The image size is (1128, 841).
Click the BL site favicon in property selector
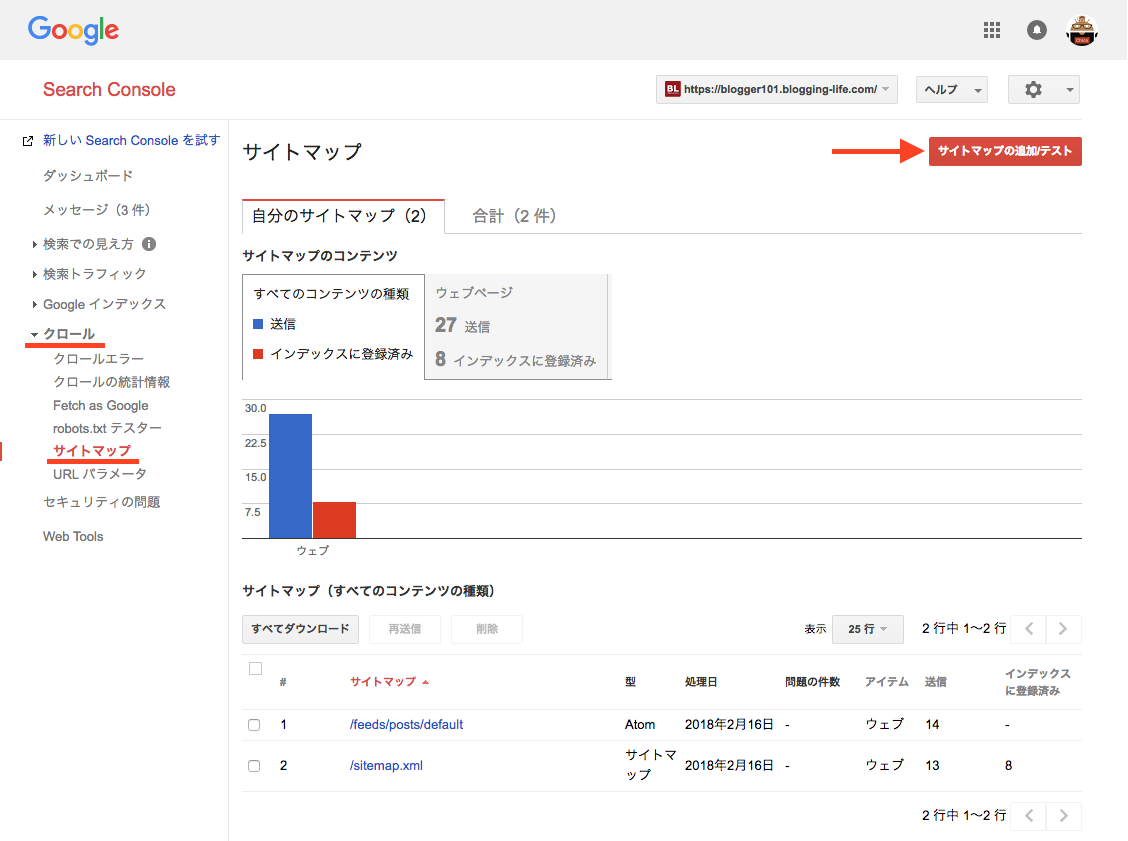pos(672,89)
